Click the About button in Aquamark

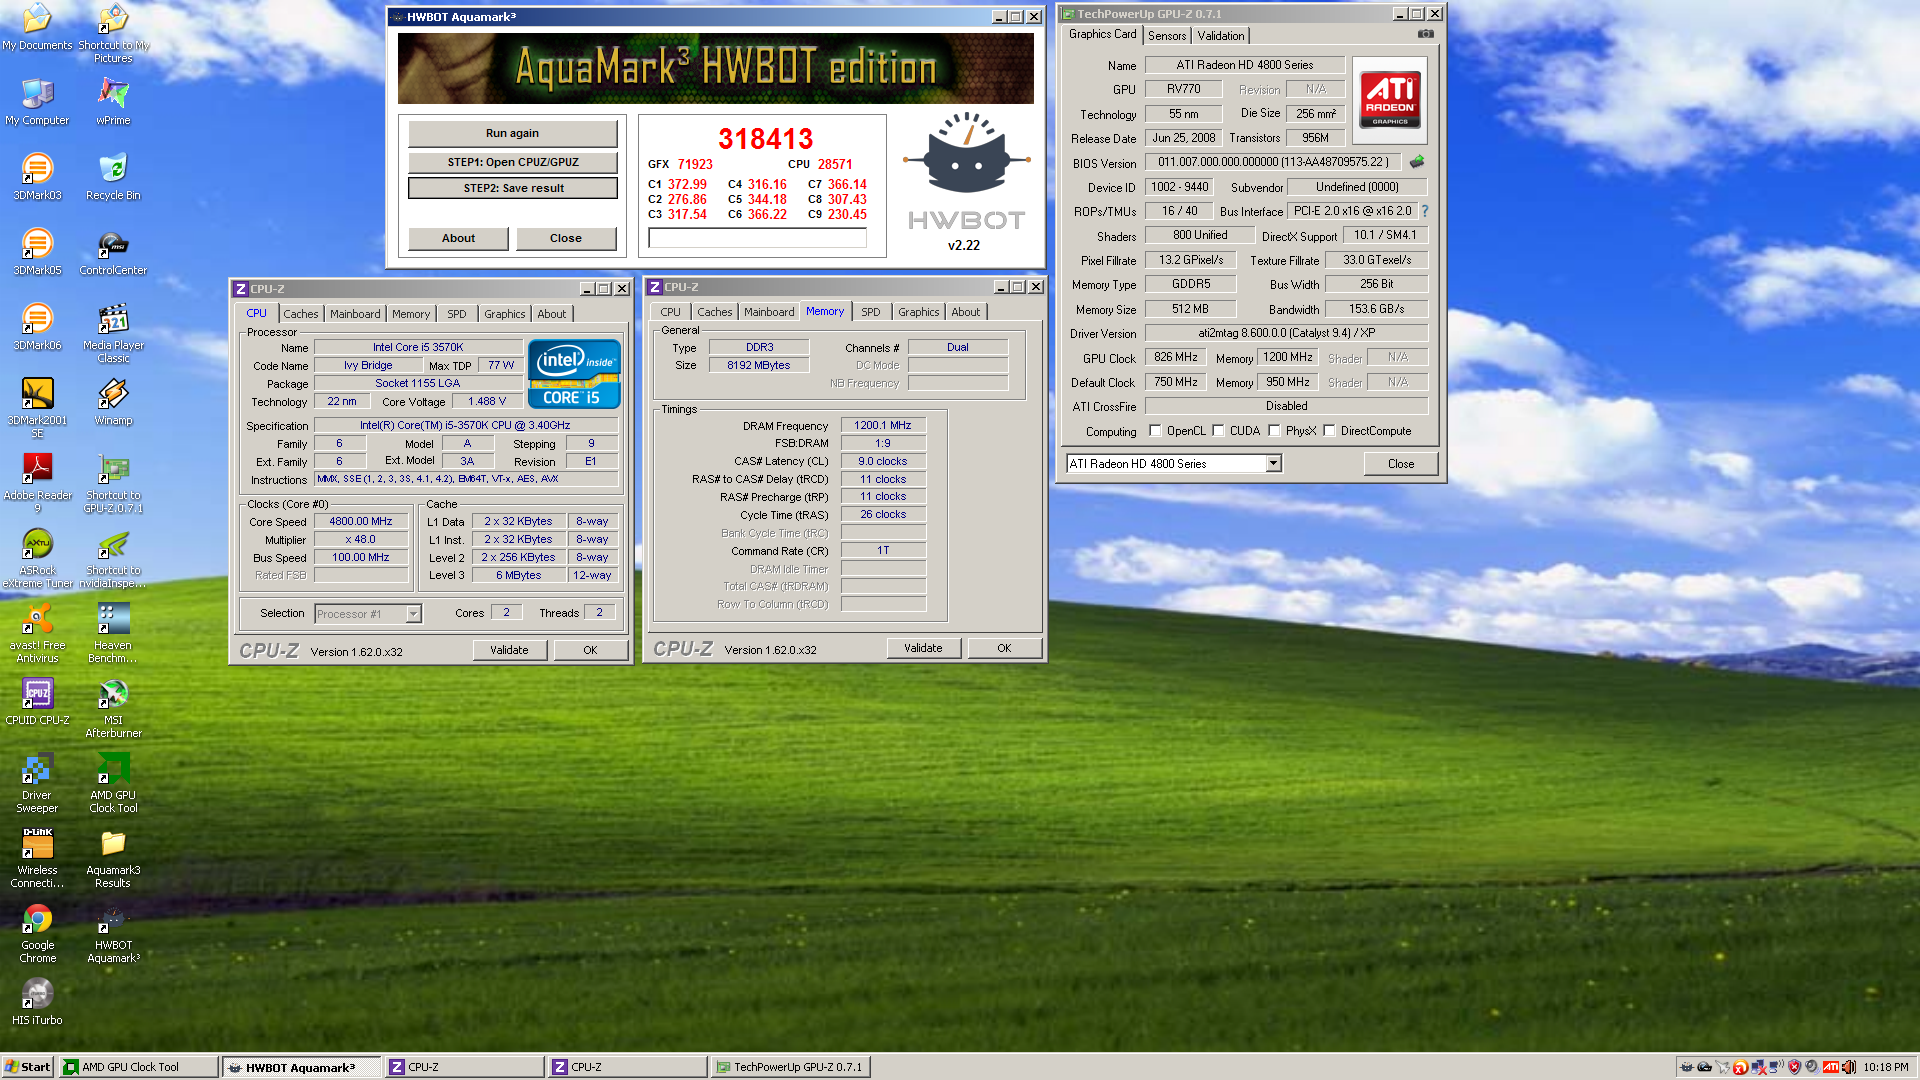point(458,238)
